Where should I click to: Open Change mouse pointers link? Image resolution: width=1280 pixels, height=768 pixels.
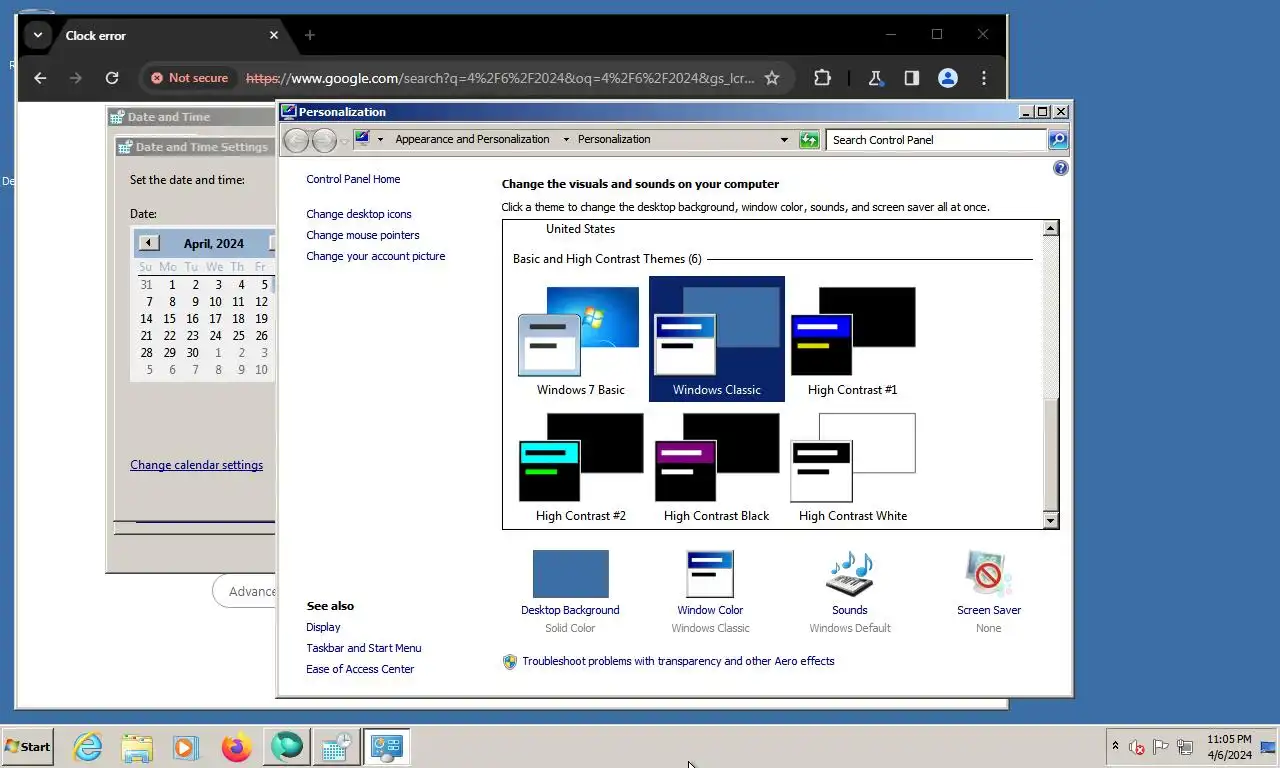pyautogui.click(x=363, y=235)
